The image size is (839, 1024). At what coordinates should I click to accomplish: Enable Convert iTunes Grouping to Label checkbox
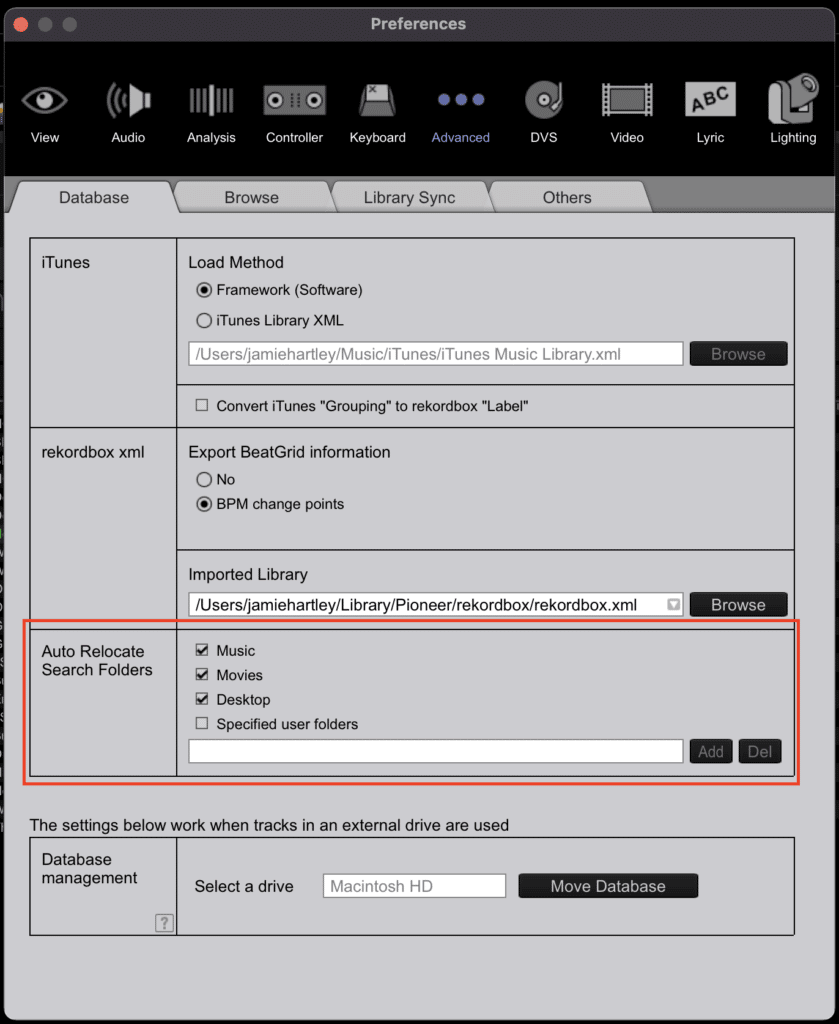click(x=202, y=406)
